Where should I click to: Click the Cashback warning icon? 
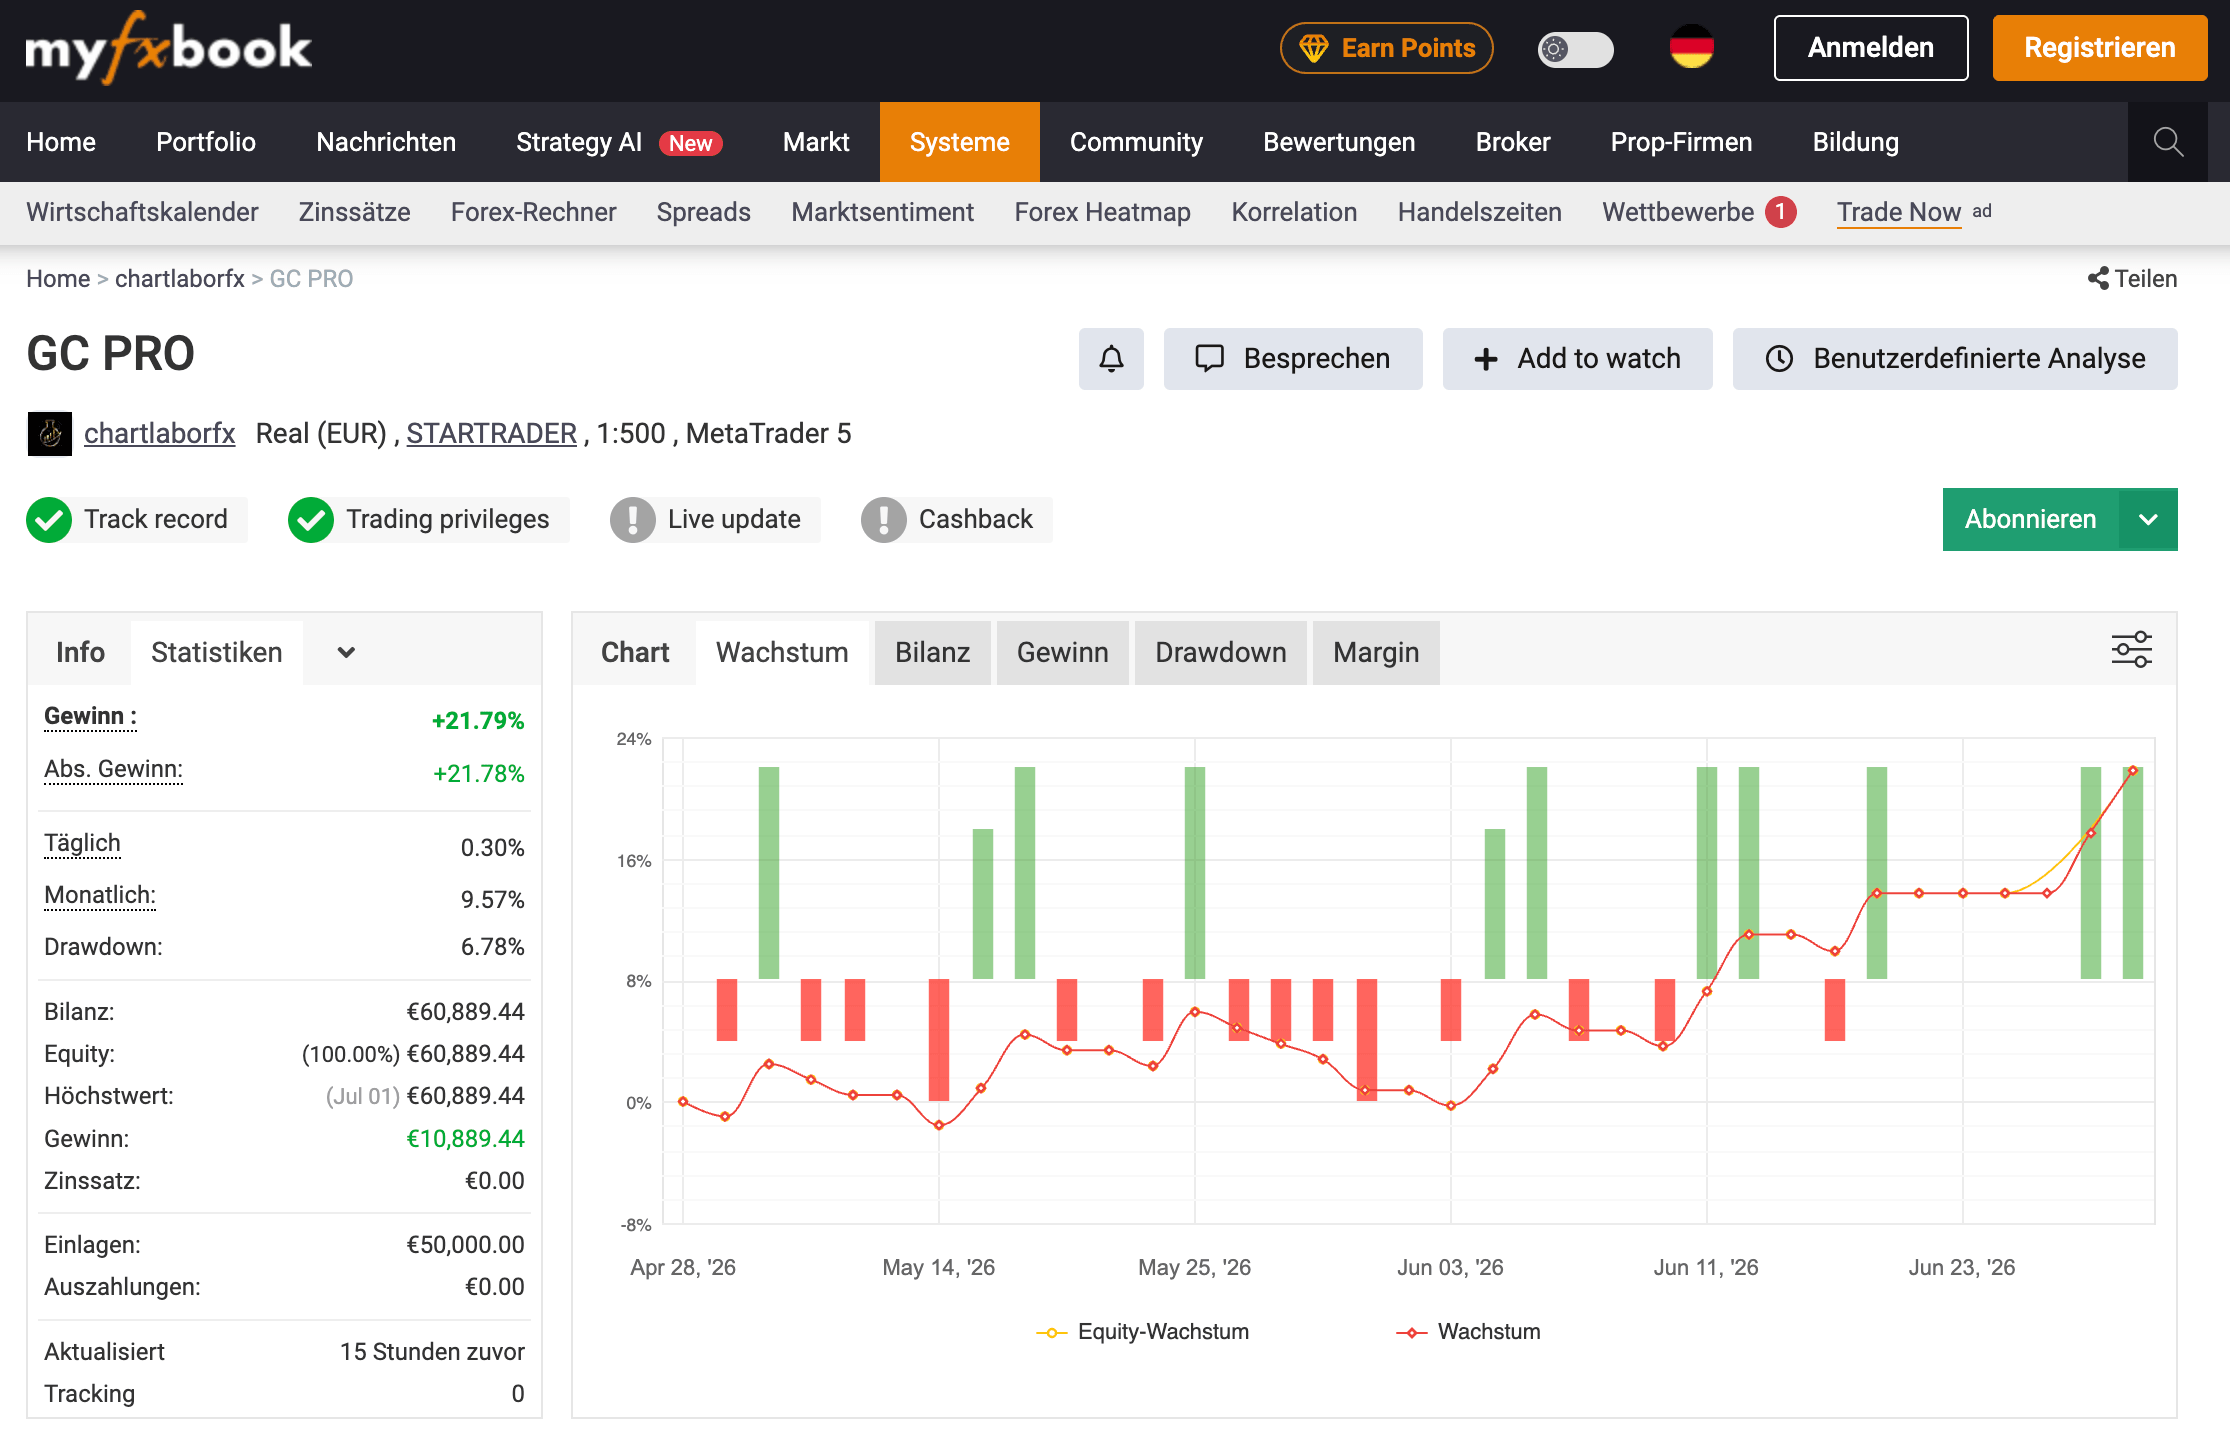pos(884,520)
